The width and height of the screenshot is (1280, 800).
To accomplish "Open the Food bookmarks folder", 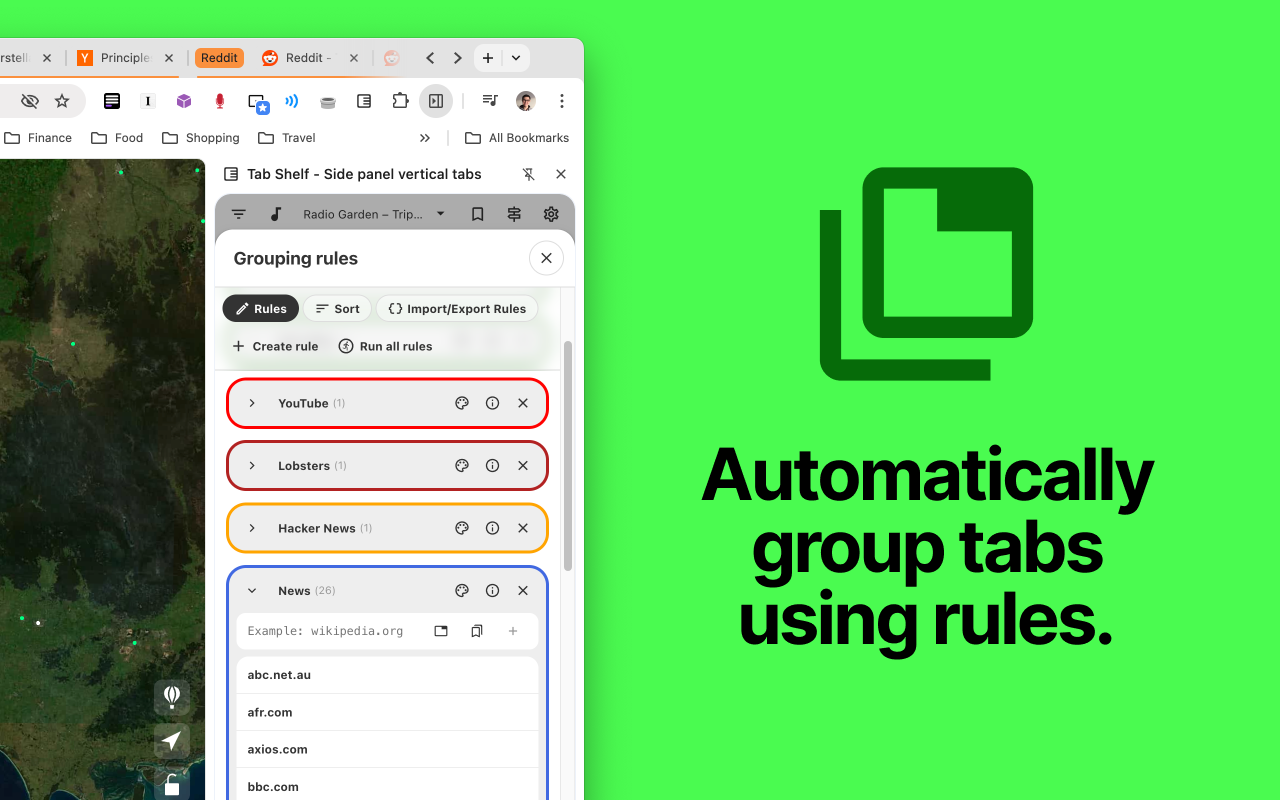I will click(x=117, y=138).
